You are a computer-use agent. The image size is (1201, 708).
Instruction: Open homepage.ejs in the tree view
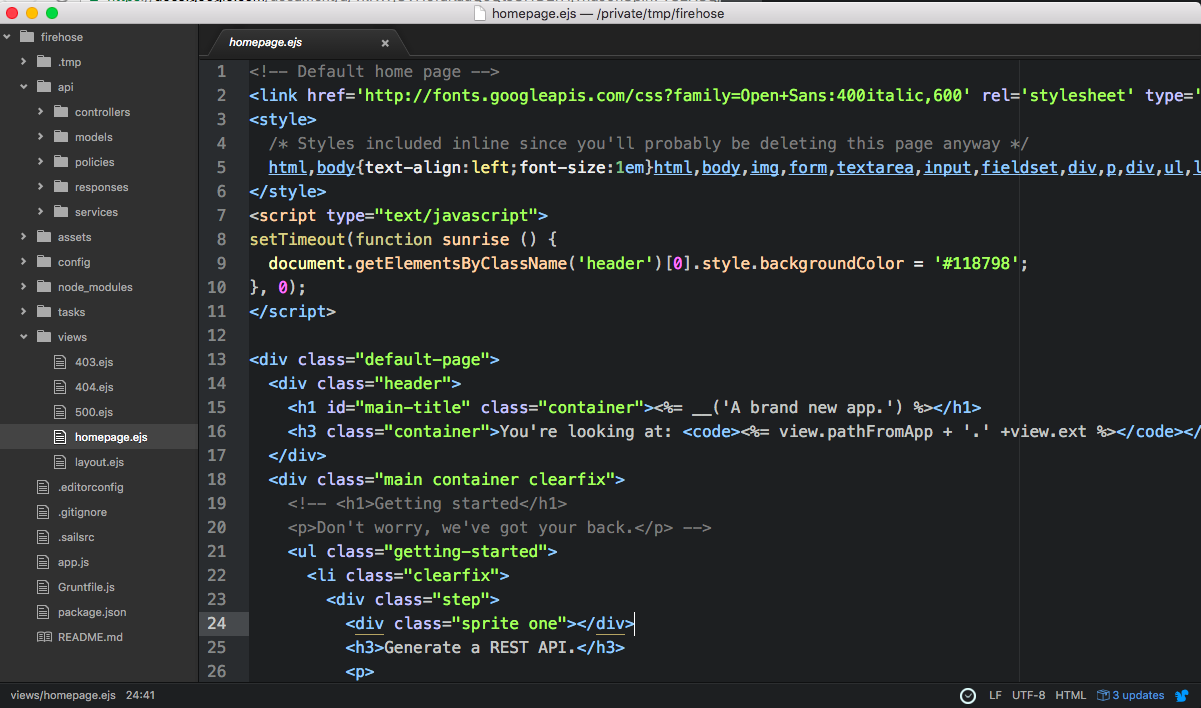coord(98,437)
